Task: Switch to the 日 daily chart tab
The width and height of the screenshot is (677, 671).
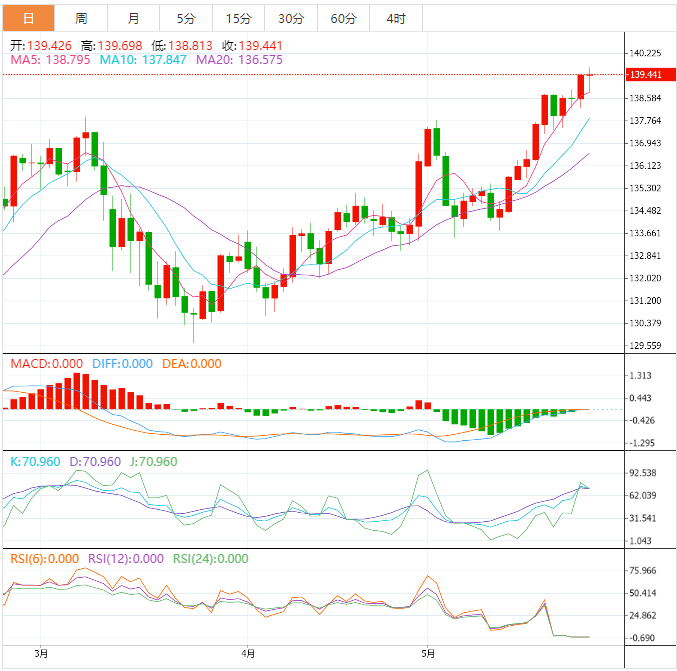Action: (x=27, y=18)
